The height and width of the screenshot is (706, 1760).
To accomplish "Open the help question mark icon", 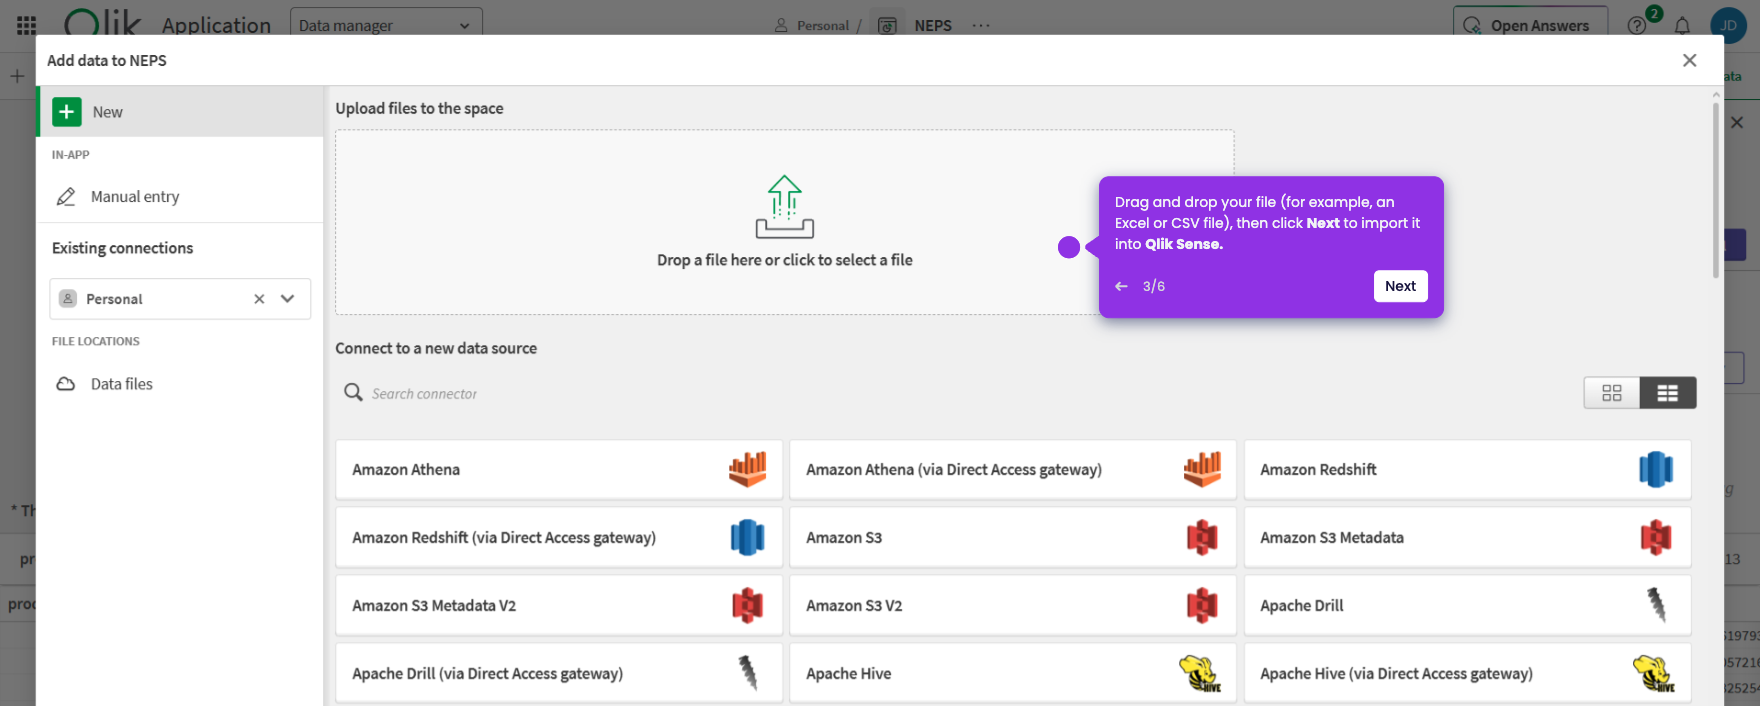I will 1637,26.
